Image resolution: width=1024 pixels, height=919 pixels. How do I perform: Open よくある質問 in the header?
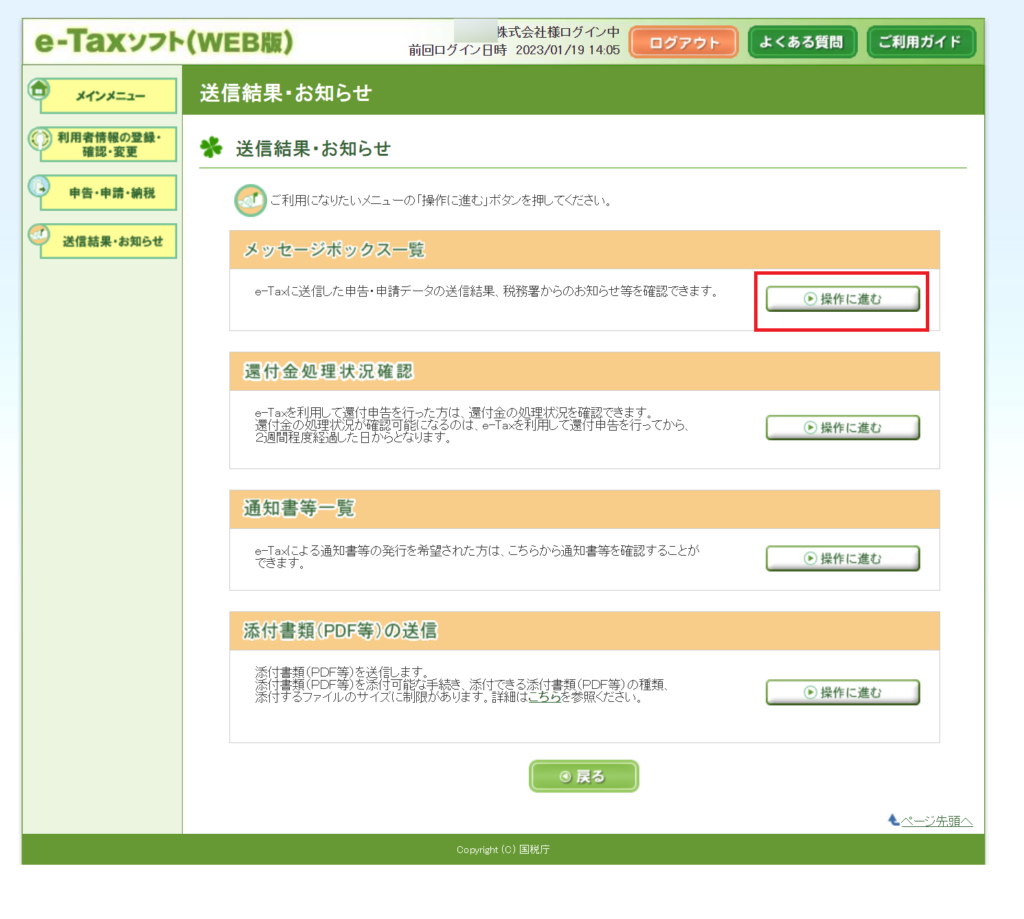802,42
